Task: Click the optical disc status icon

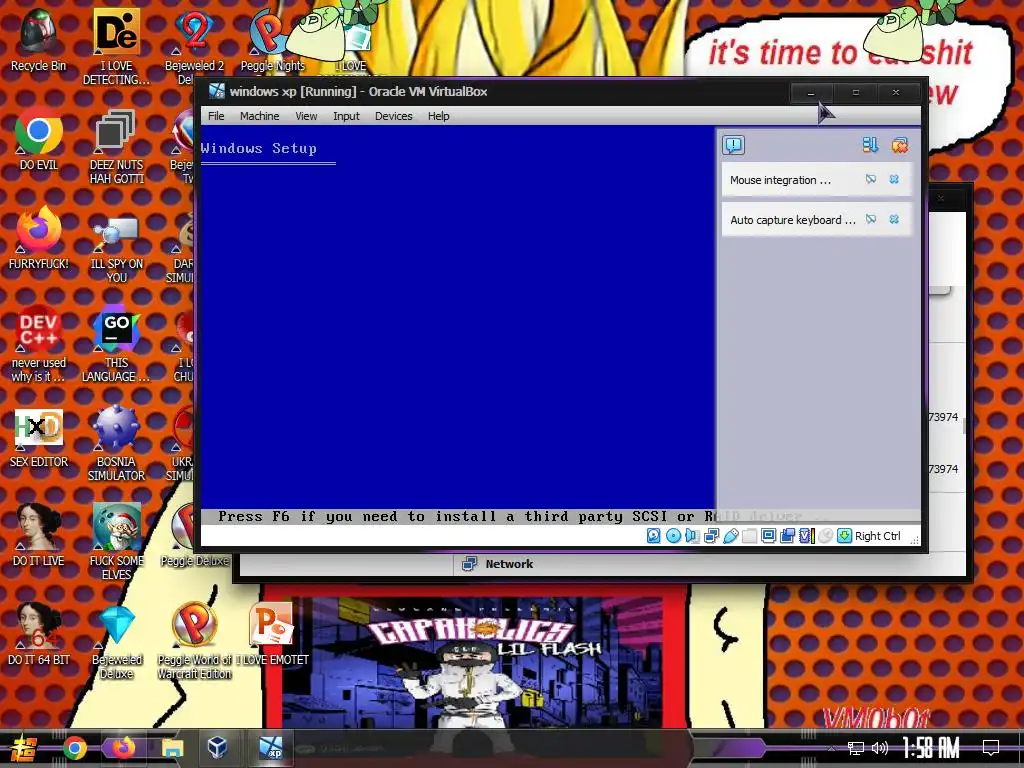Action: [673, 536]
